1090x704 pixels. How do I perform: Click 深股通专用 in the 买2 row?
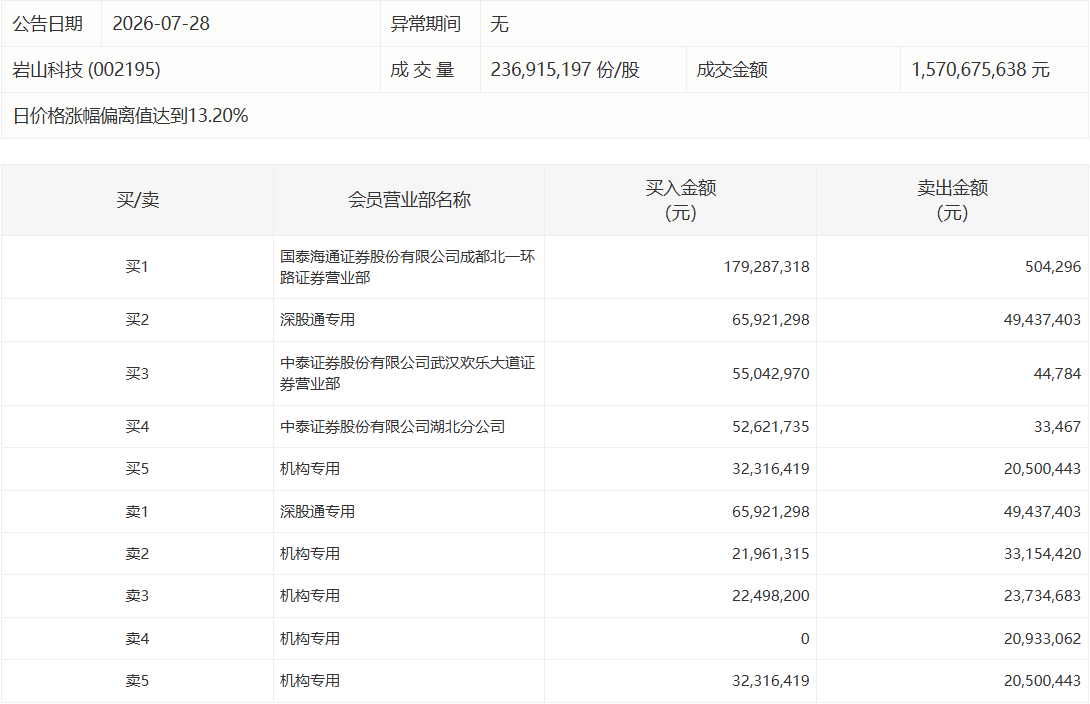coord(317,320)
